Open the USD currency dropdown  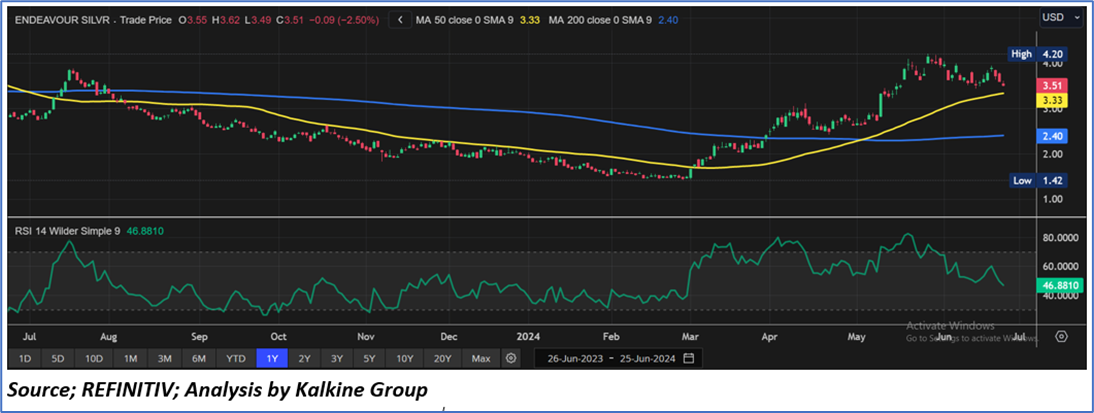point(1063,17)
